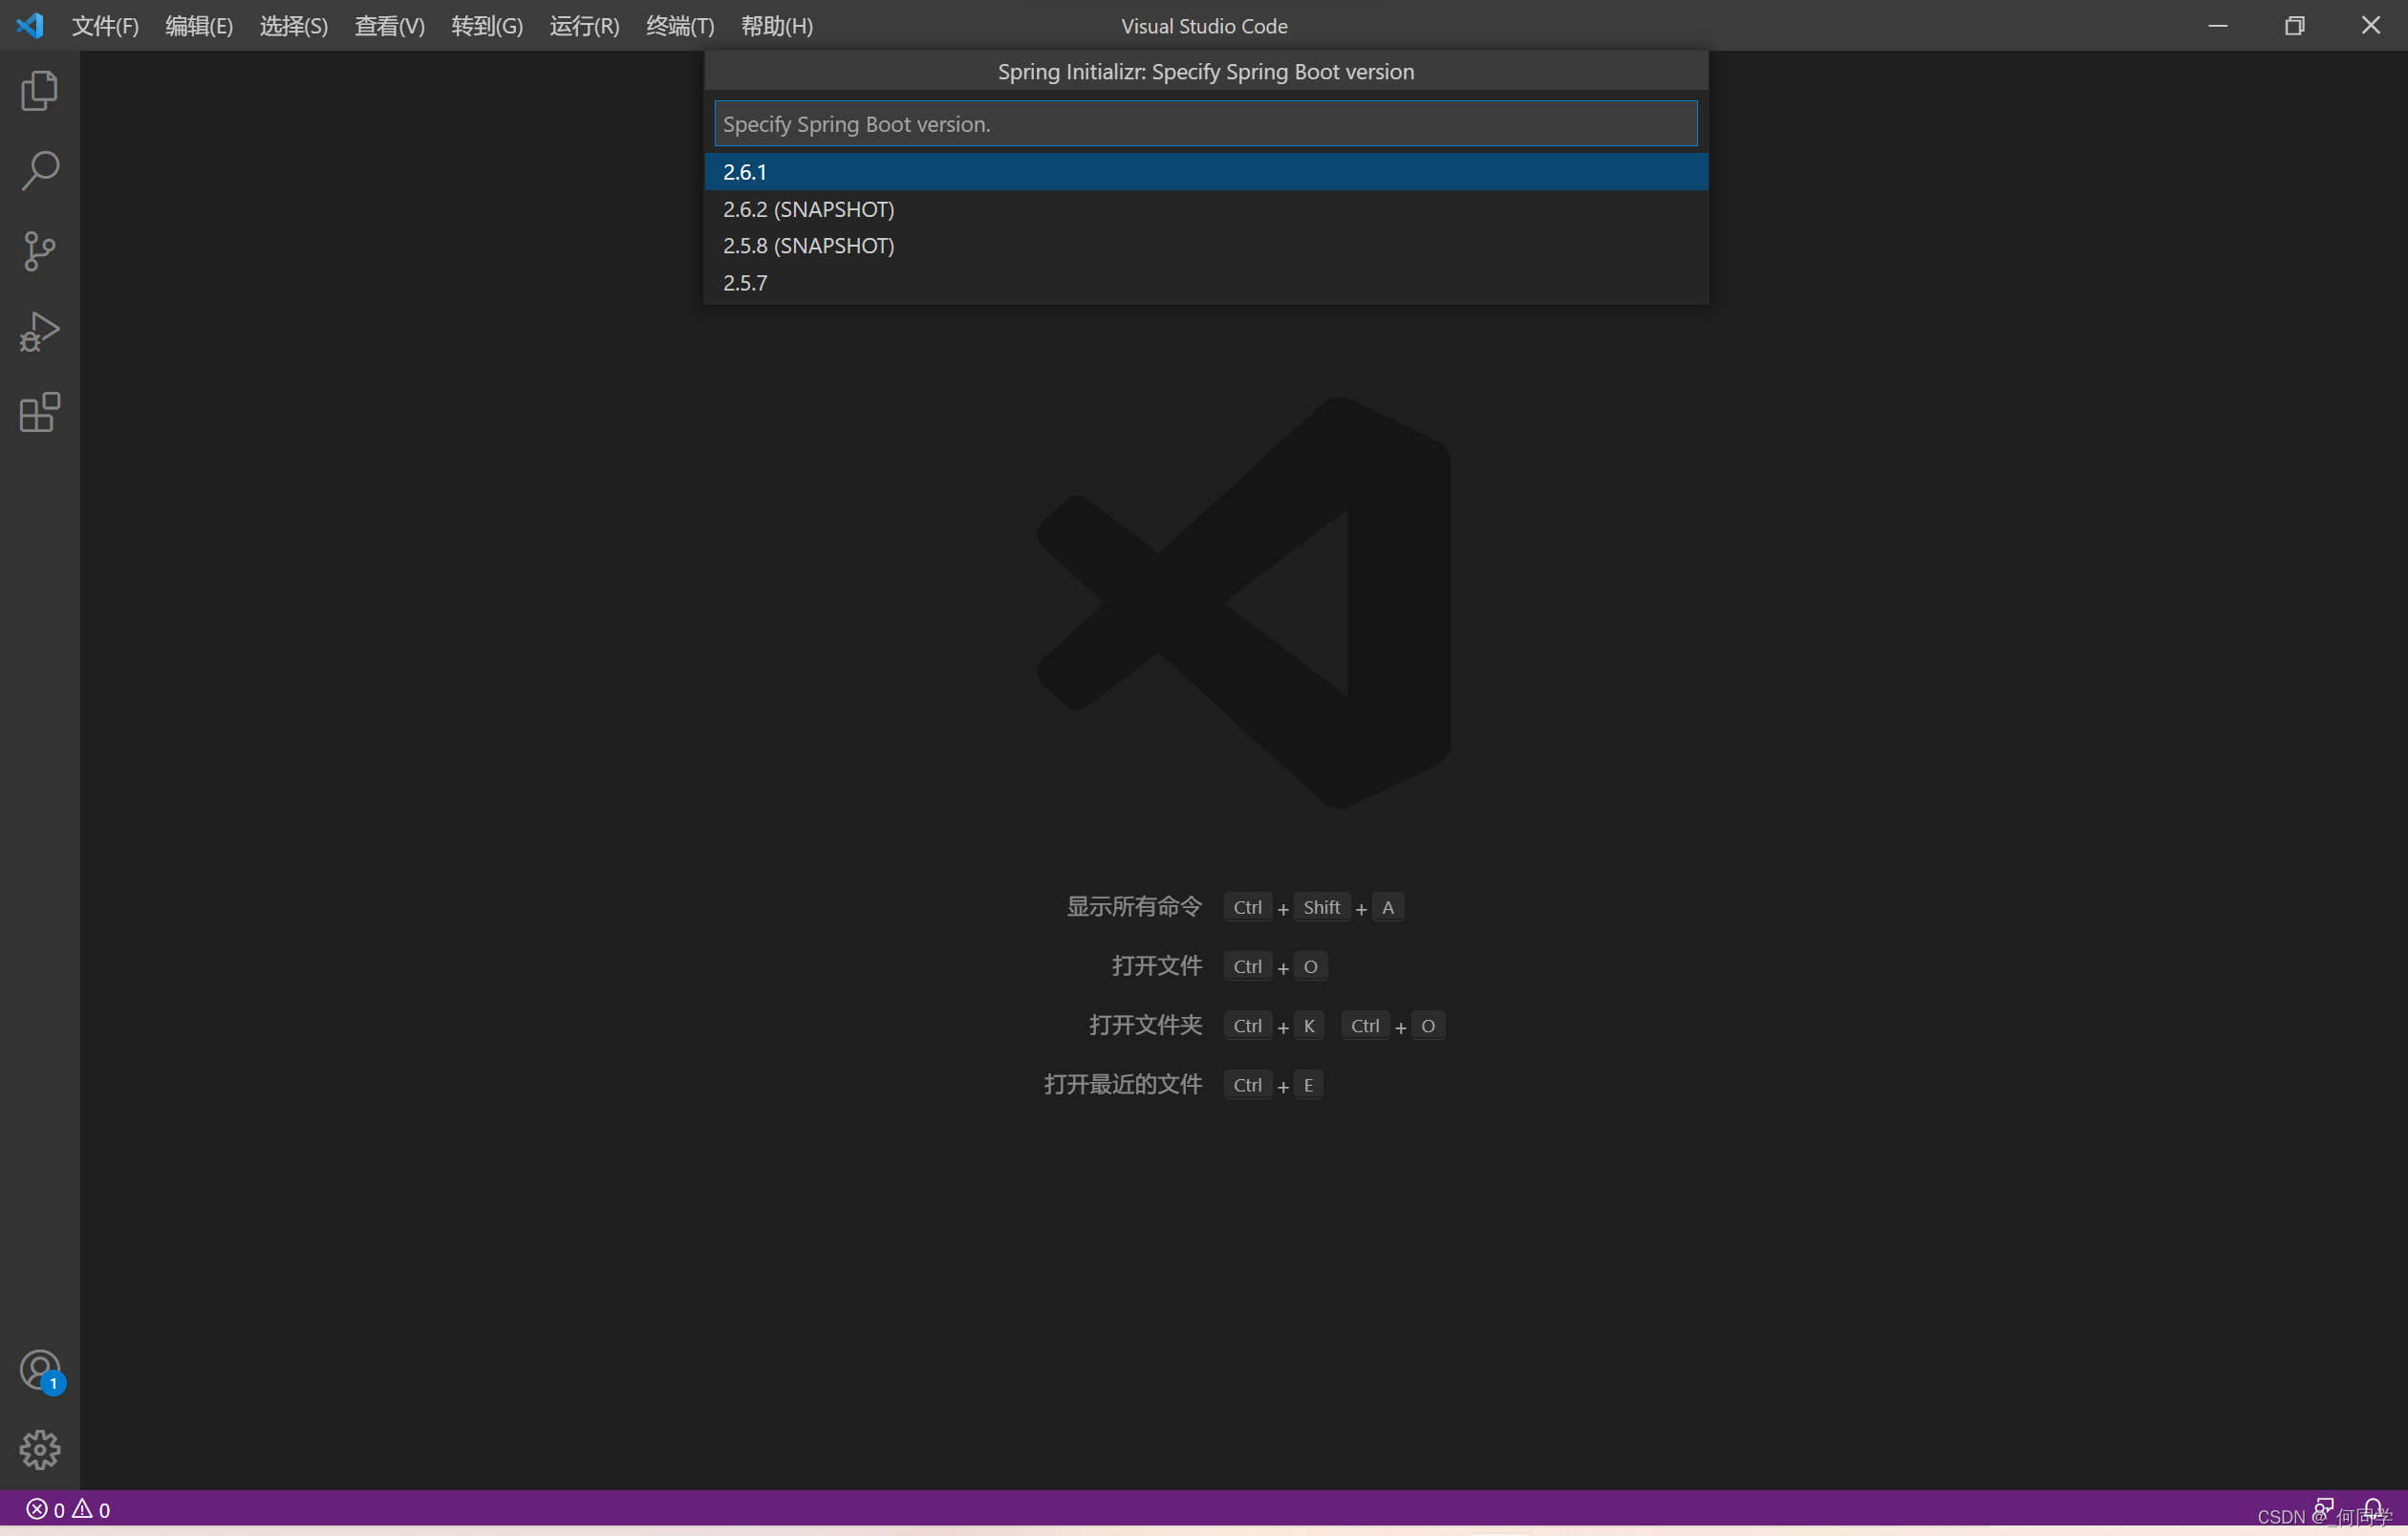Open Run and Debug view
The height and width of the screenshot is (1536, 2408).
click(39, 331)
